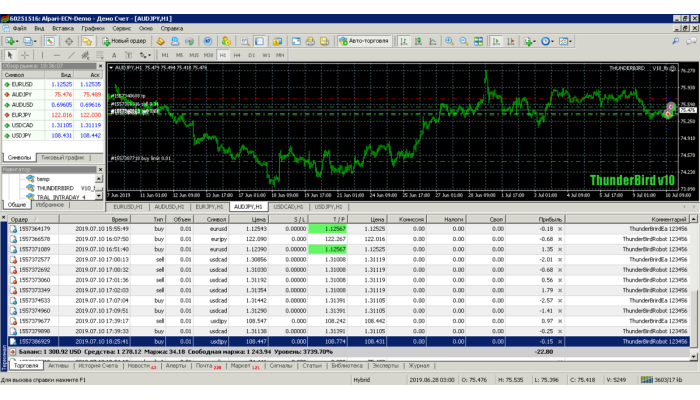
Task: Zoom in on the chart
Action: (x=447, y=41)
